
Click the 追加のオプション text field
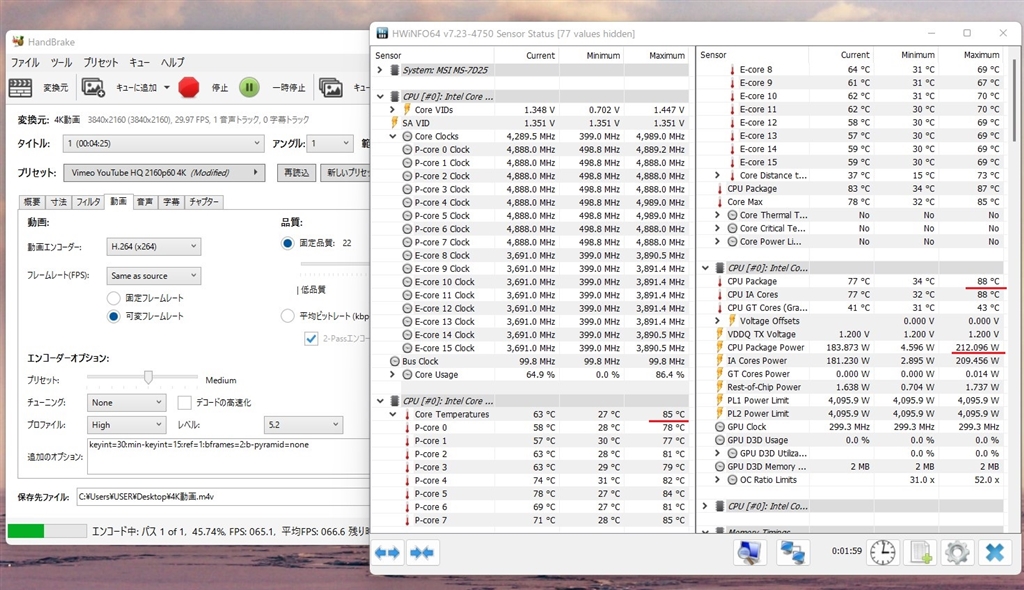coord(229,455)
